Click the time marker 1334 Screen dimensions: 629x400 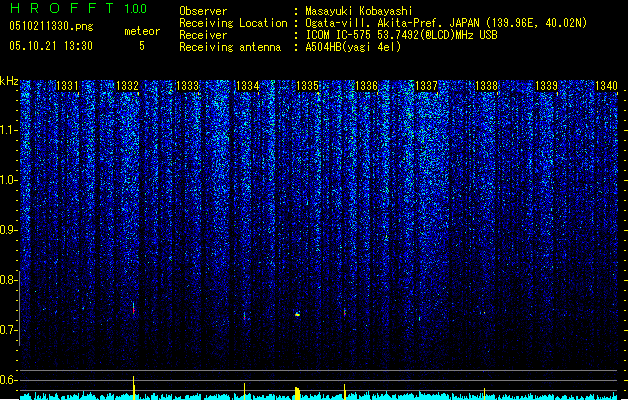[248, 86]
